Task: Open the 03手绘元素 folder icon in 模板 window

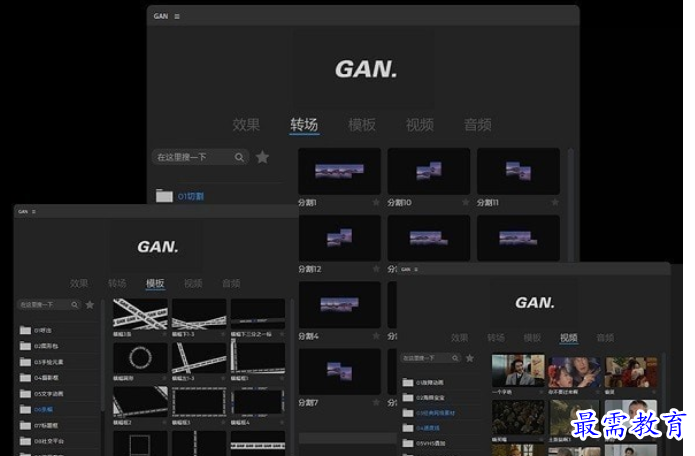Action: [25, 362]
